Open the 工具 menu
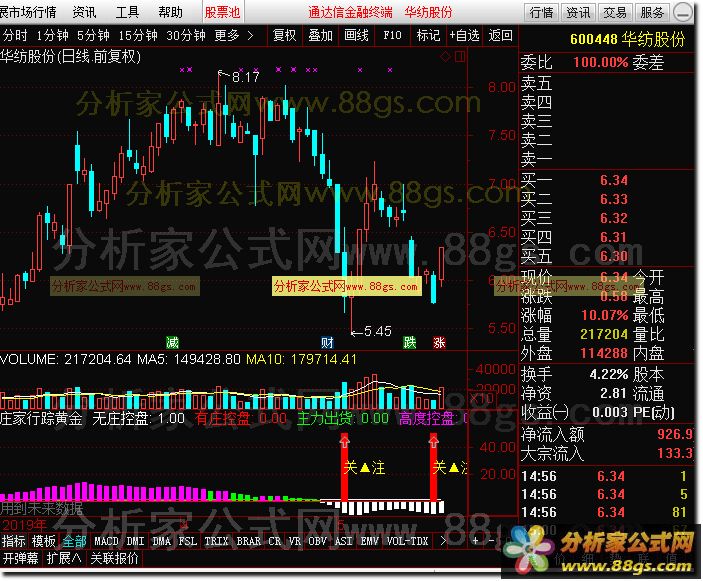703x581 pixels. click(x=127, y=12)
